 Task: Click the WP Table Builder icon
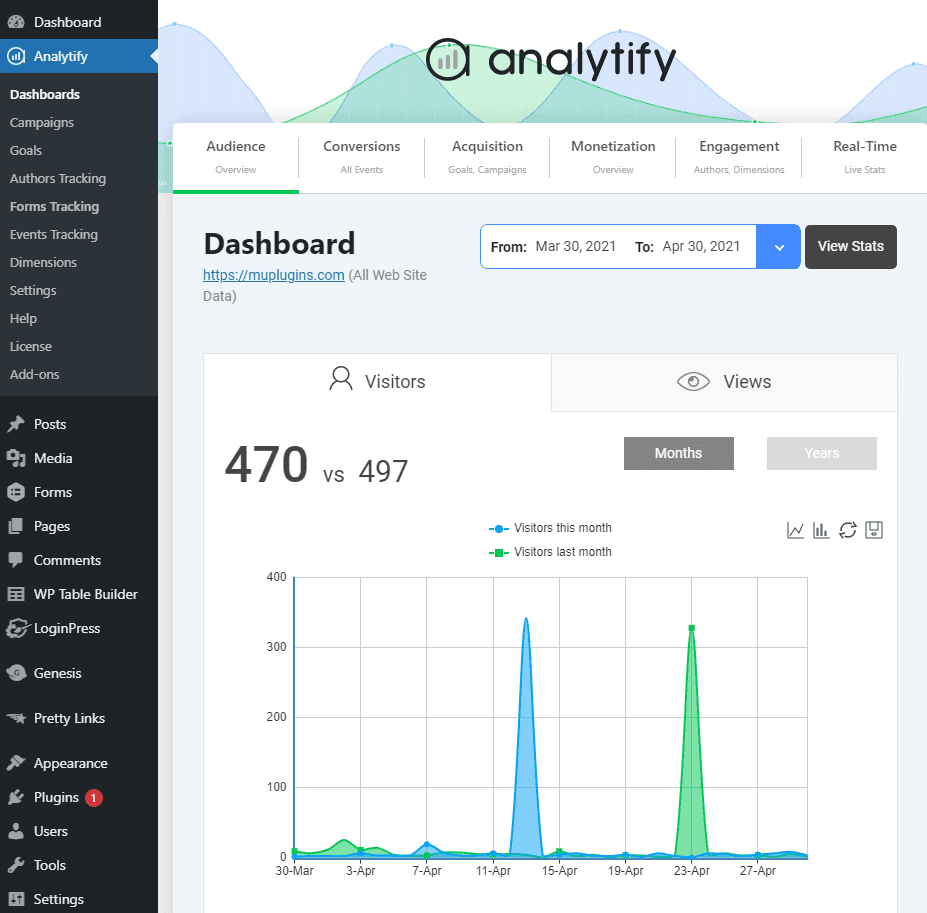pyautogui.click(x=16, y=594)
